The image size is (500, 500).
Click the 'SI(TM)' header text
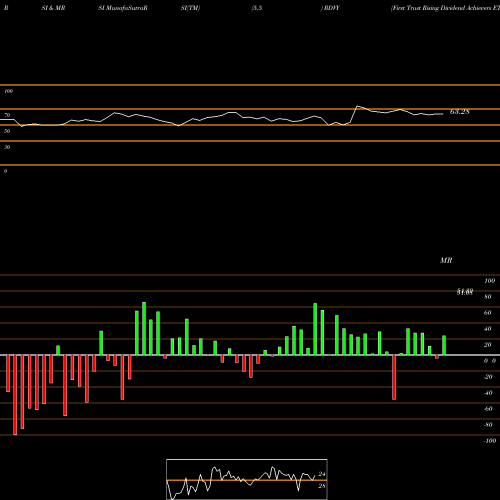point(190,8)
